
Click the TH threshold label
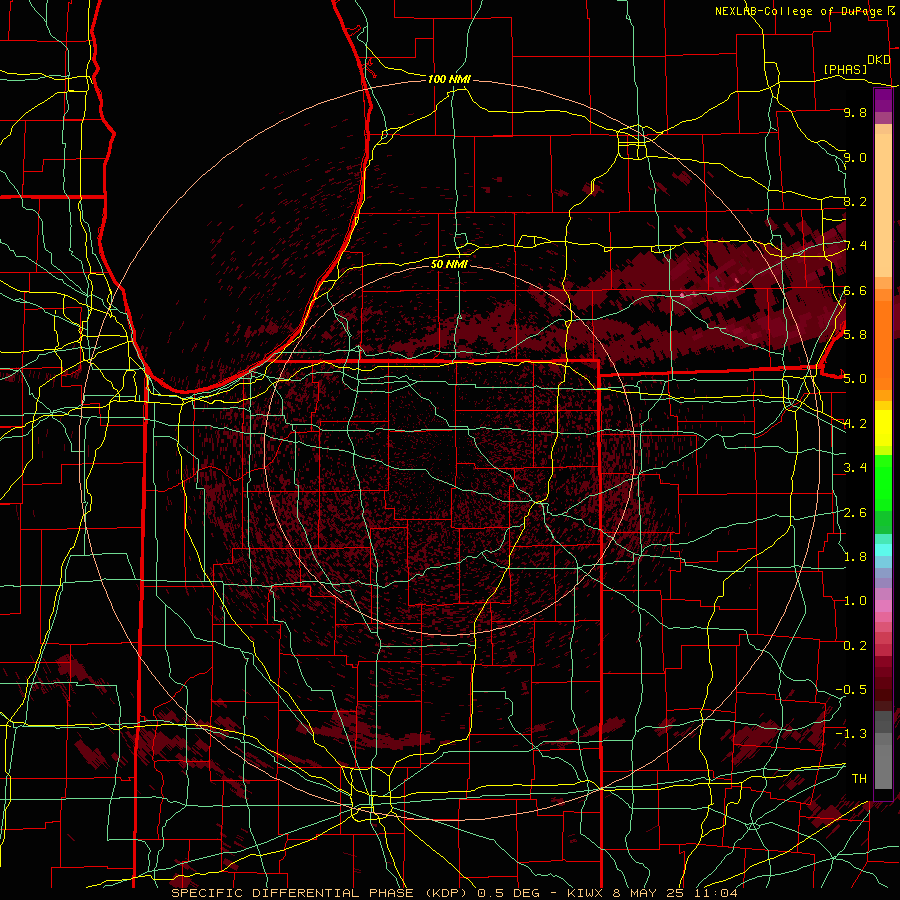(859, 779)
